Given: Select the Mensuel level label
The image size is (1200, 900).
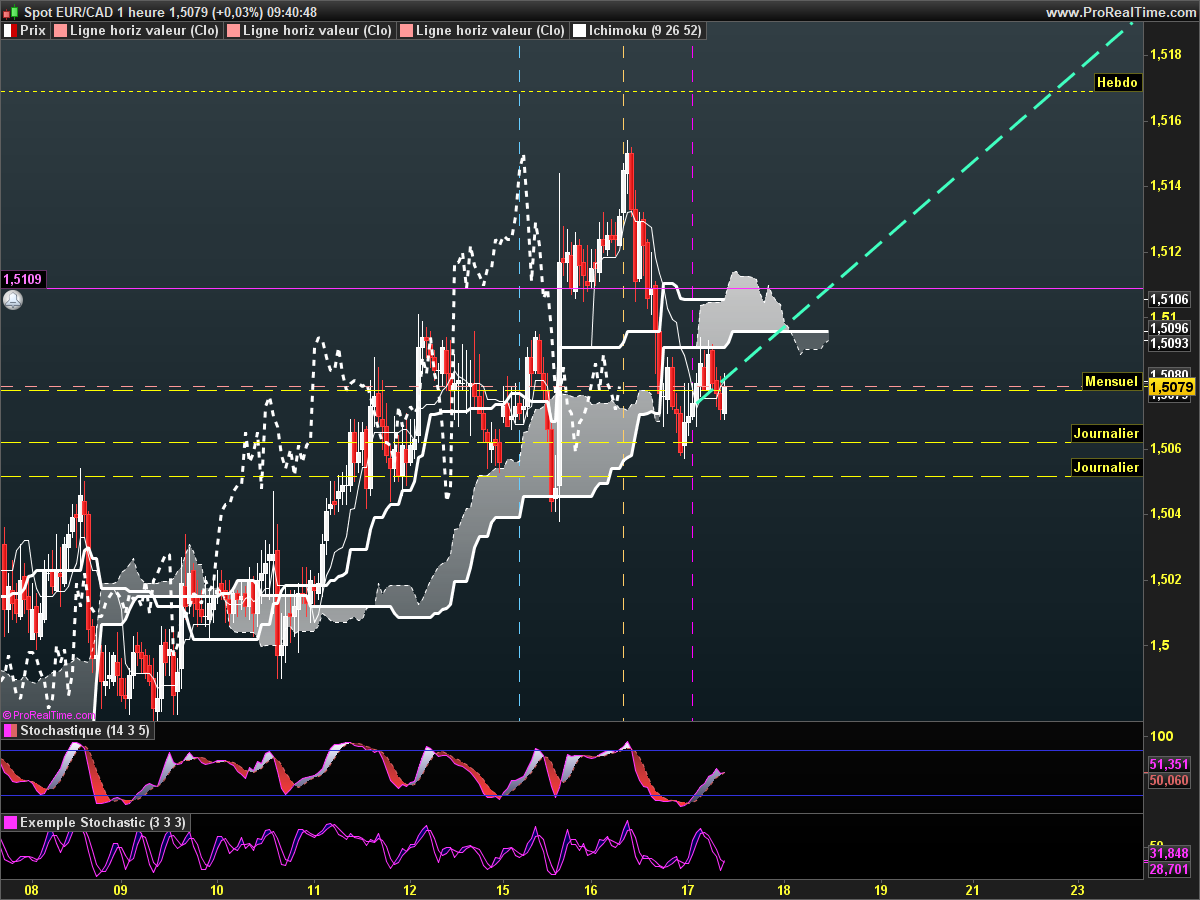Looking at the screenshot, I should pos(1111,381).
